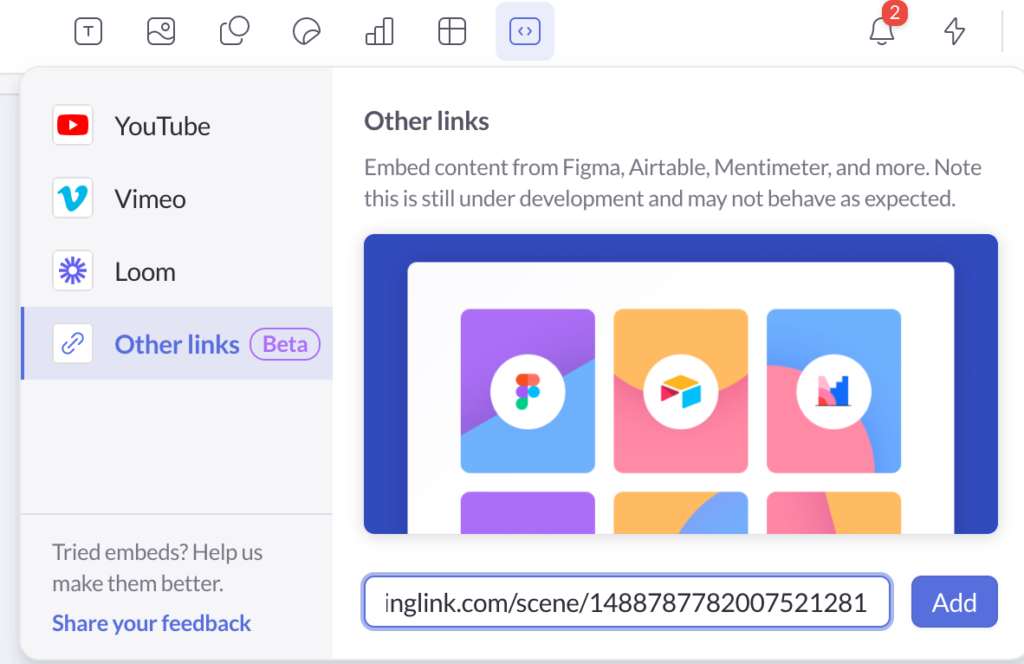Select the Table insert tool
This screenshot has width=1024, height=664.
[452, 31]
